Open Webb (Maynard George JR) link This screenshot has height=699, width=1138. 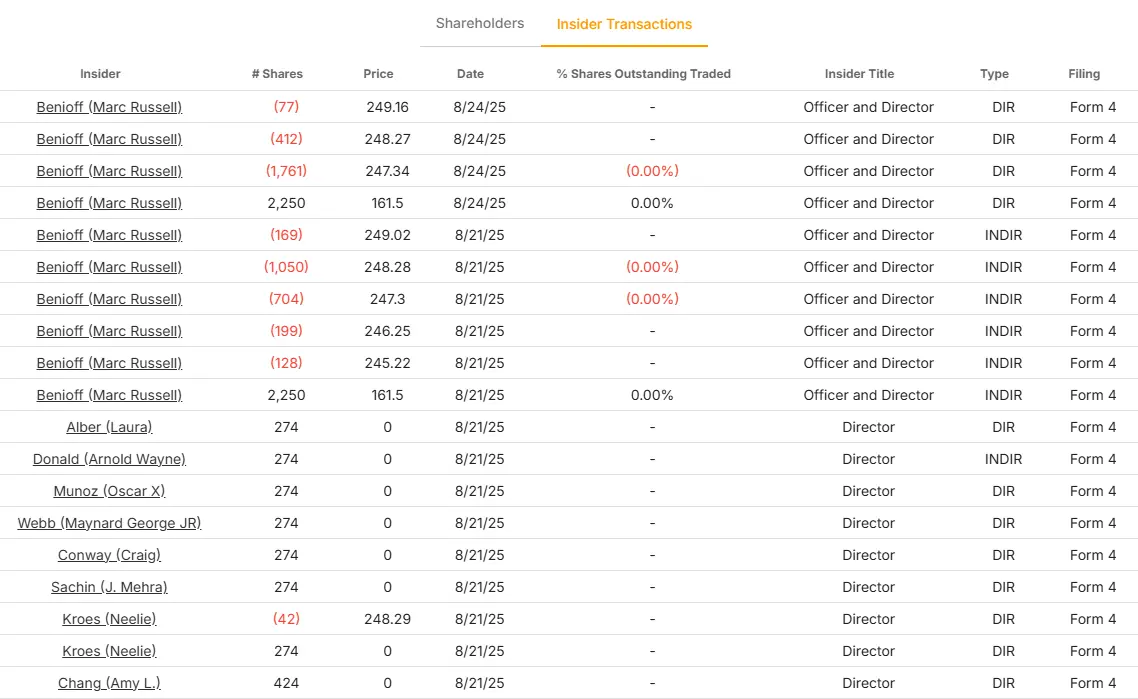(x=109, y=523)
